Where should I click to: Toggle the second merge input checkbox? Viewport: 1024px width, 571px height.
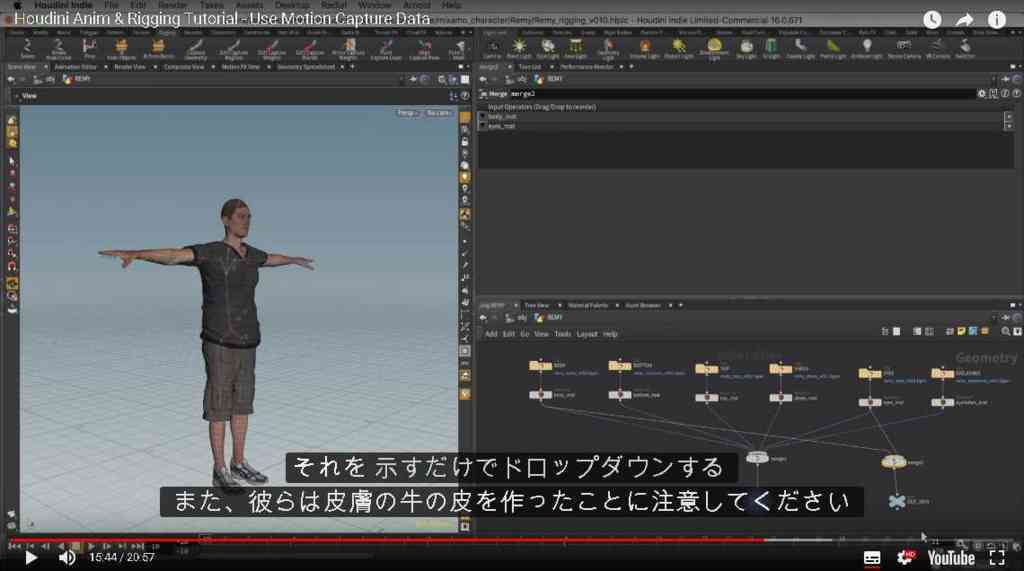tap(483, 125)
